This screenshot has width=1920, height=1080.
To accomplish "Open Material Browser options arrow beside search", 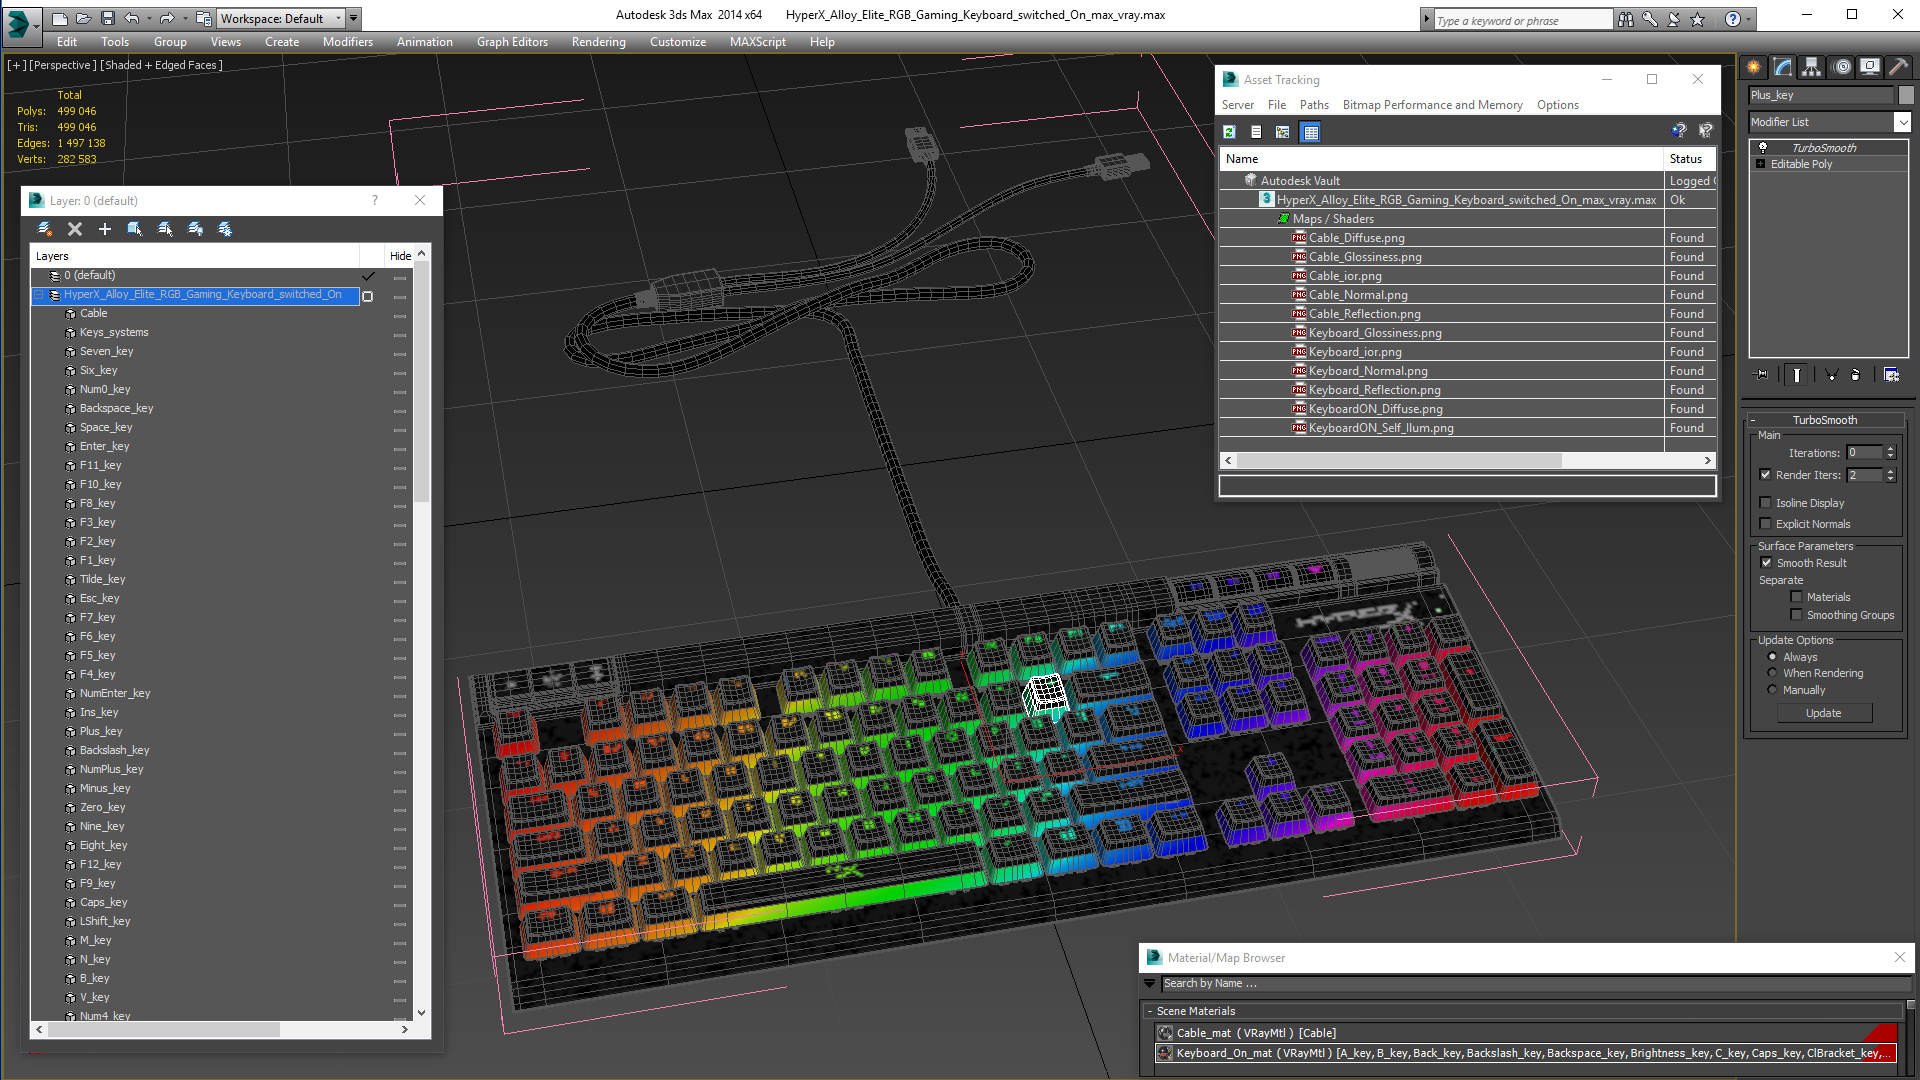I will 1150,984.
